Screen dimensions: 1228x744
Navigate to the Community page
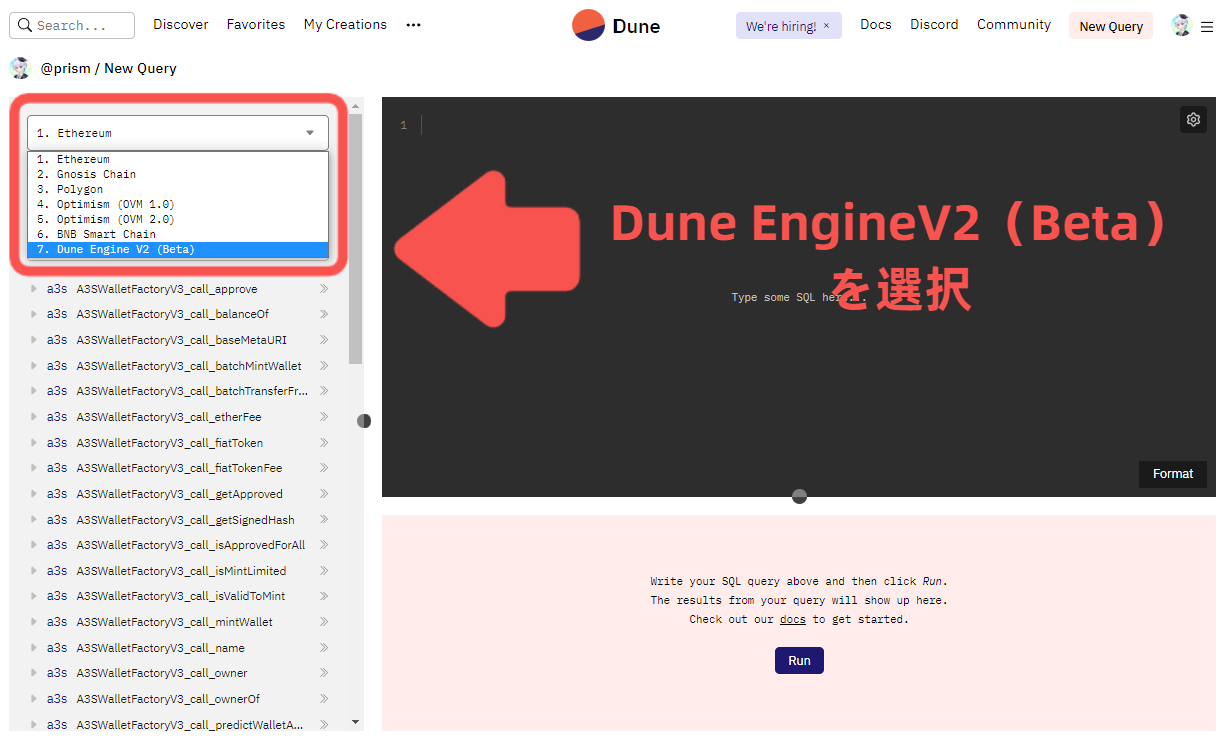coord(1014,24)
